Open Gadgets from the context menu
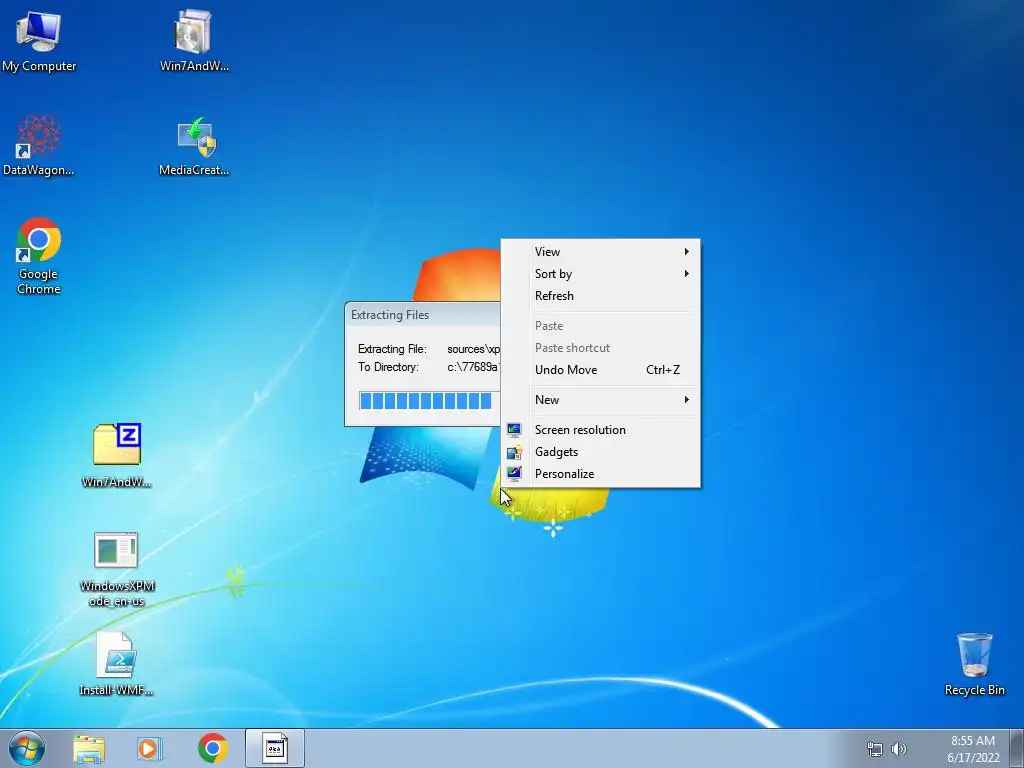 point(601,452)
